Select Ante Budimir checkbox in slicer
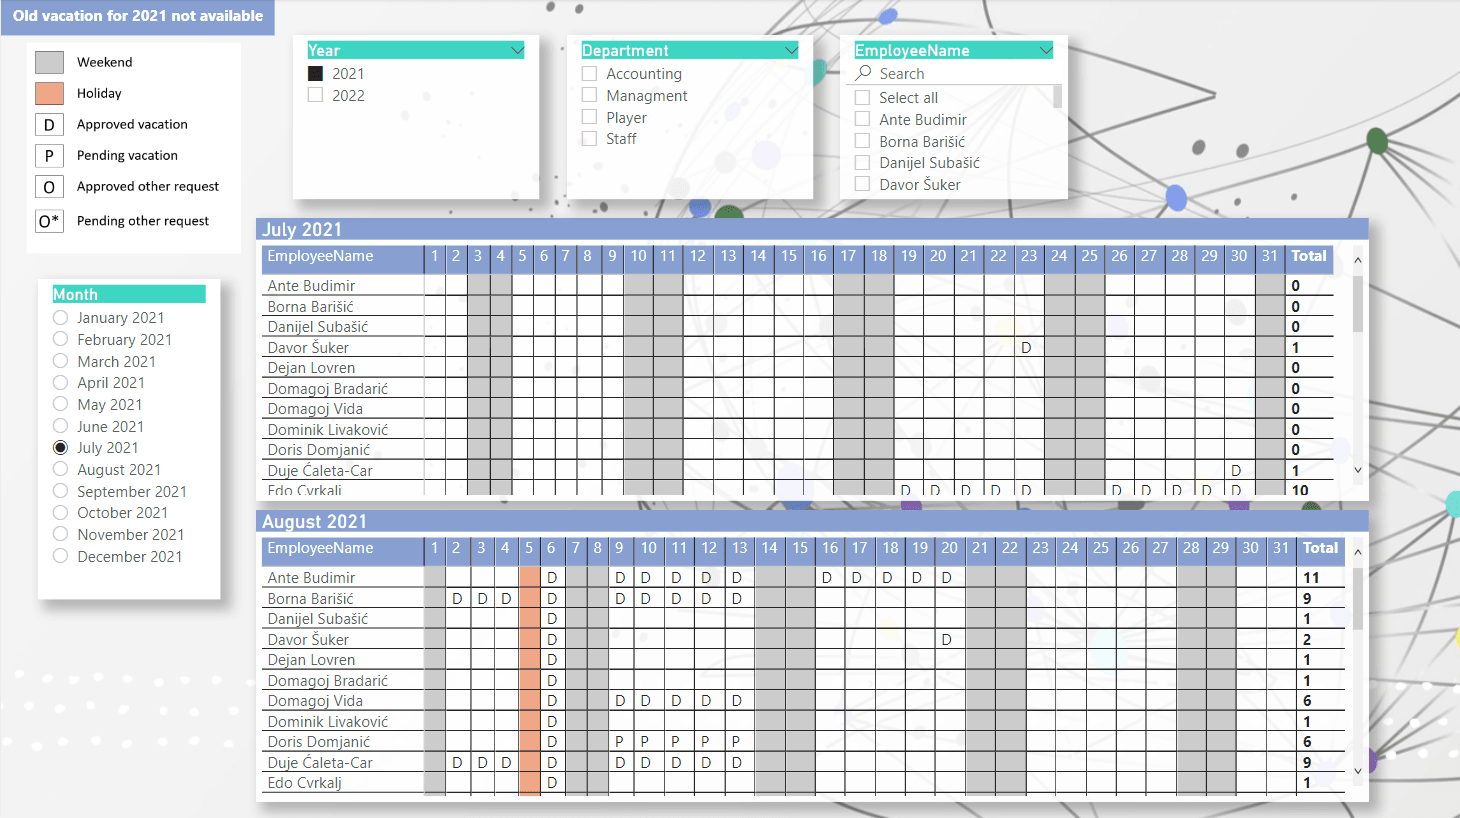Viewport: 1460px width, 818px height. (862, 119)
